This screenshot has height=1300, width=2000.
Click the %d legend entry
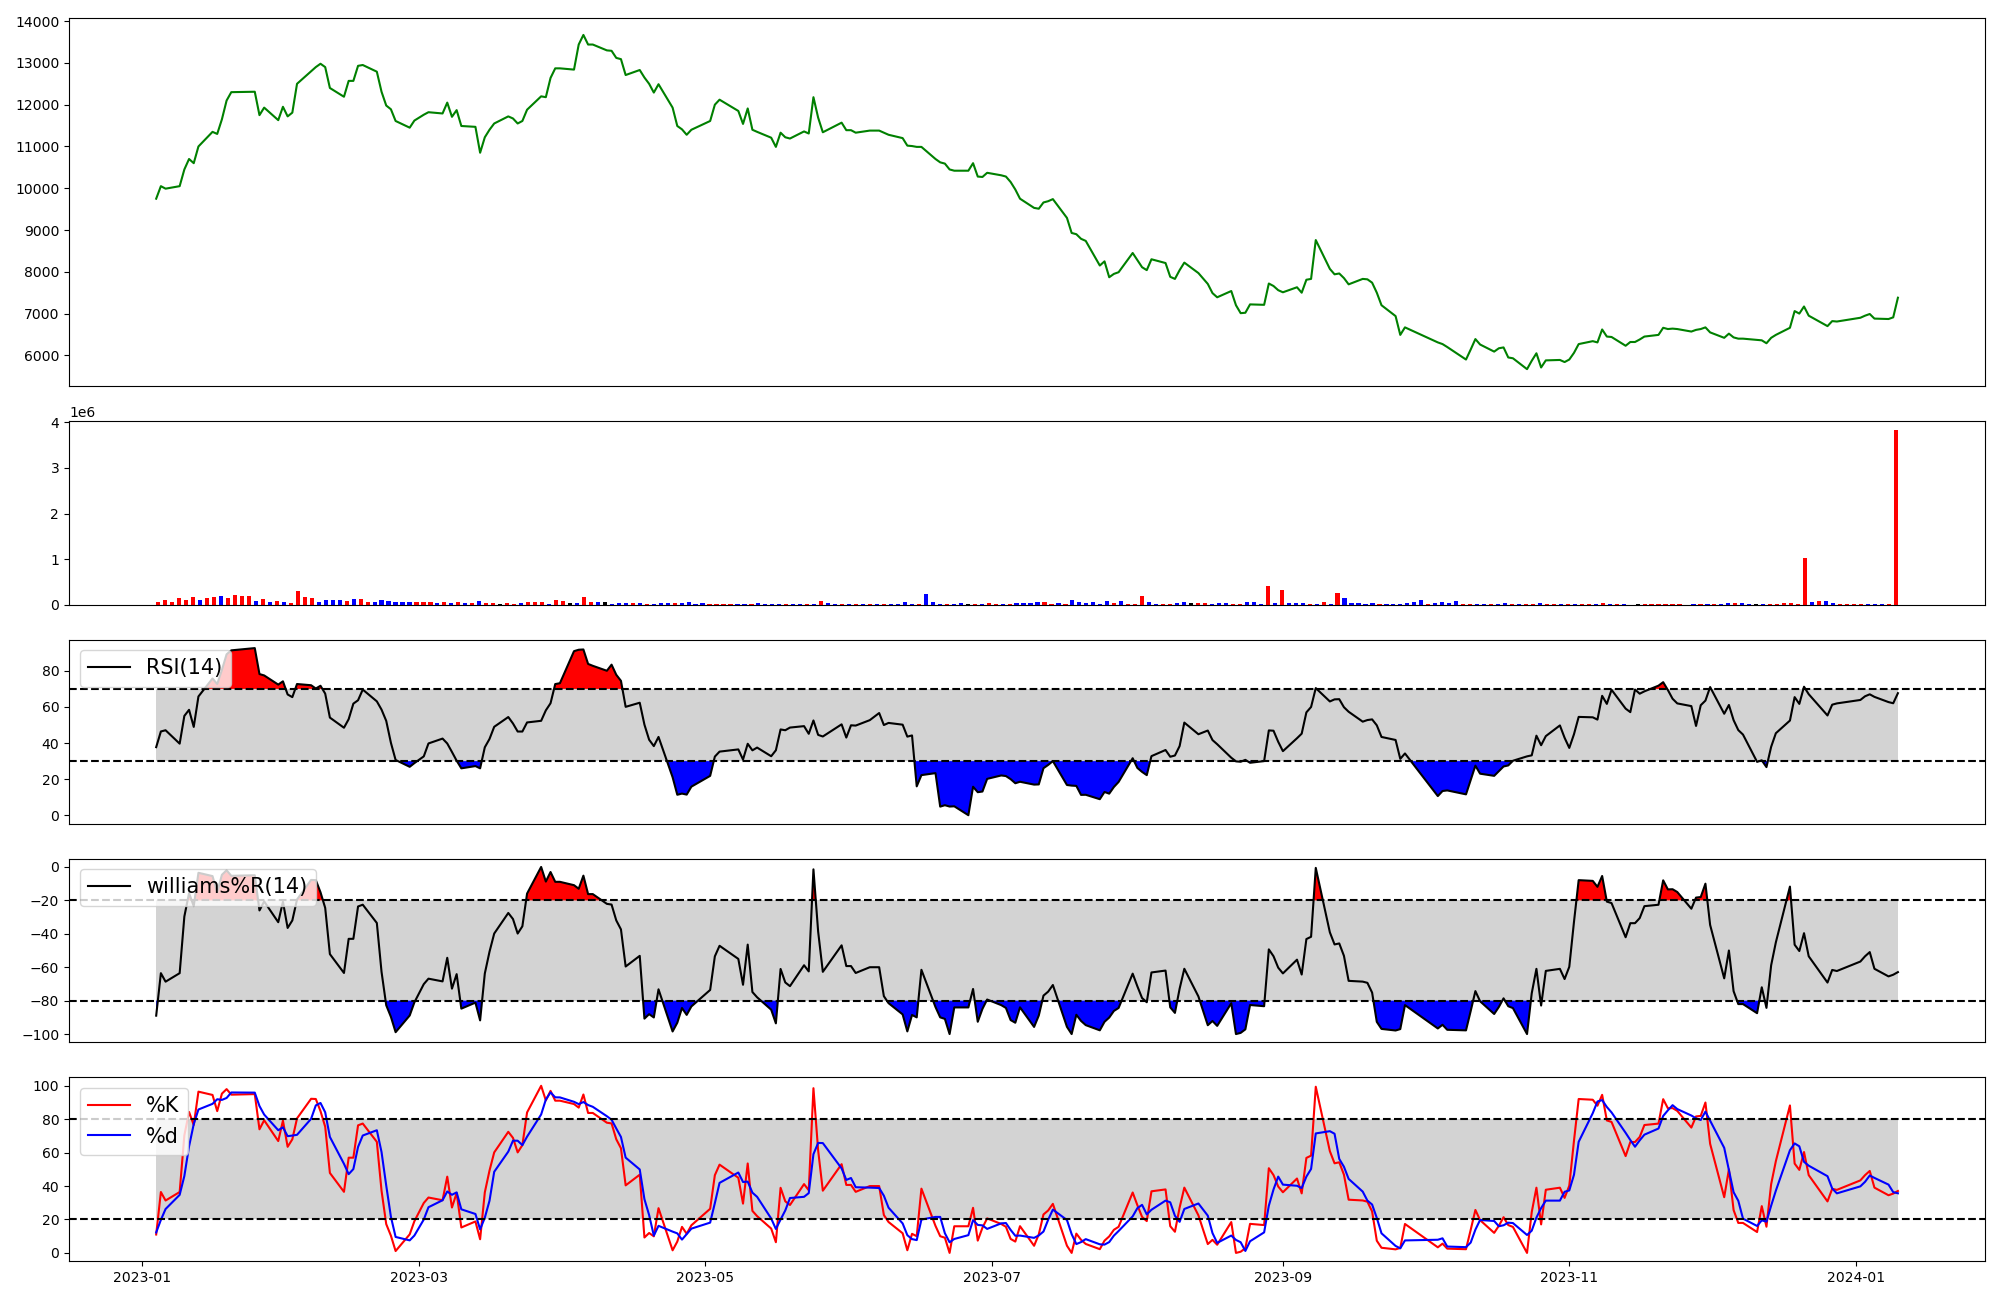[x=162, y=1136]
